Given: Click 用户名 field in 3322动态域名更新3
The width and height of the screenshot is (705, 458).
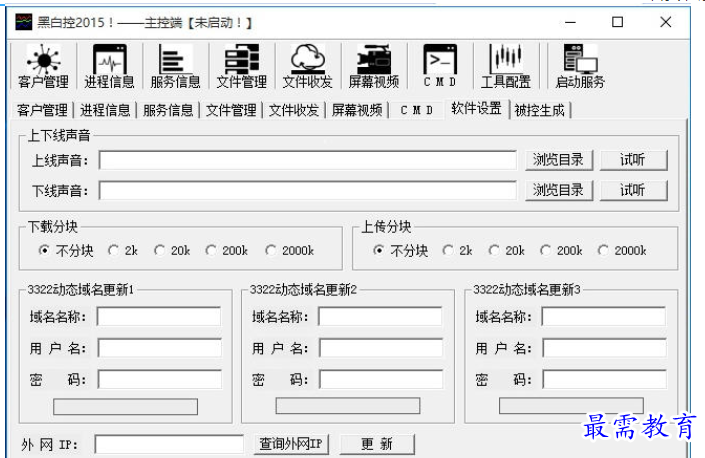Looking at the screenshot, I should click(604, 348).
